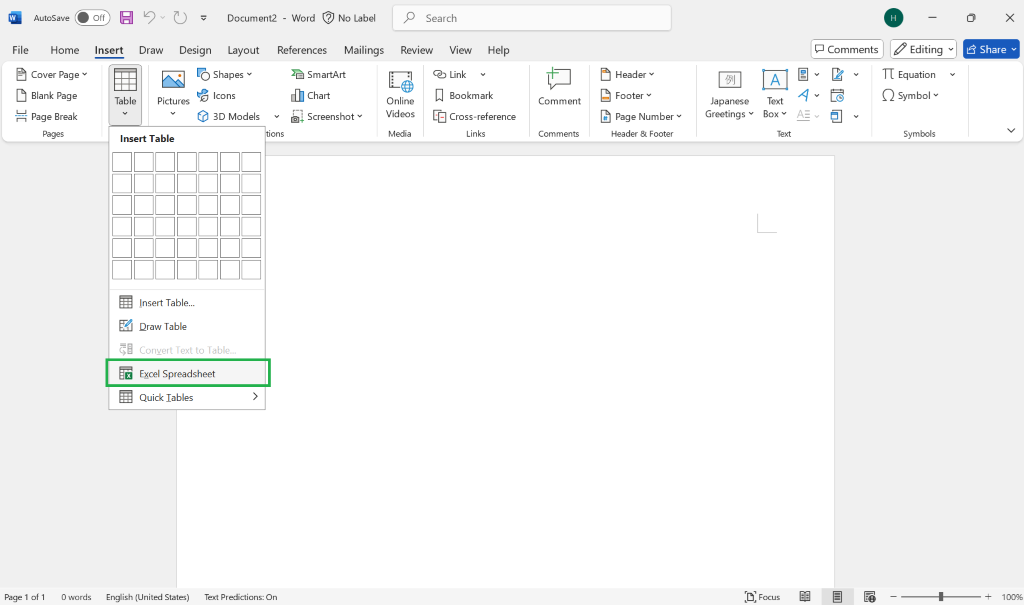Viewport: 1024px width, 605px height.
Task: Click the Screenshot tool
Action: [x=327, y=116]
